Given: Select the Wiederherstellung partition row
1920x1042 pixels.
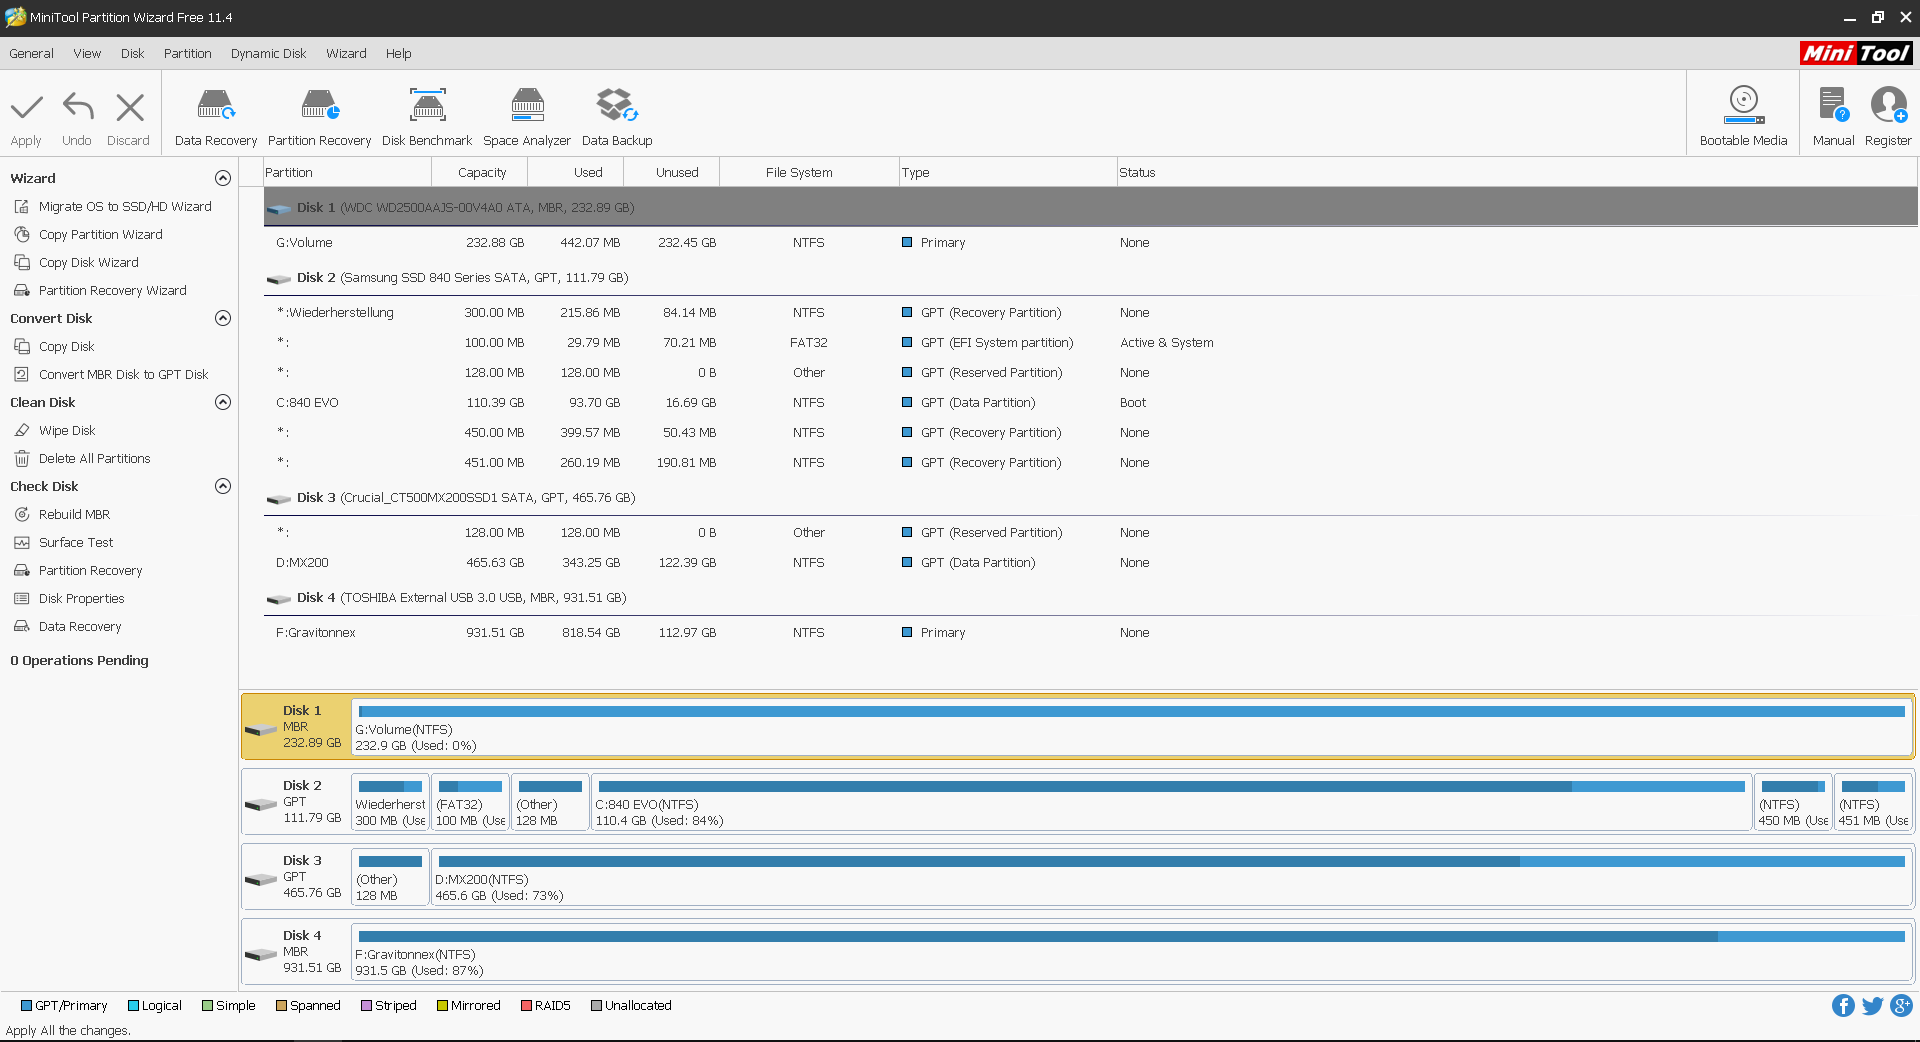Looking at the screenshot, I should point(1091,313).
